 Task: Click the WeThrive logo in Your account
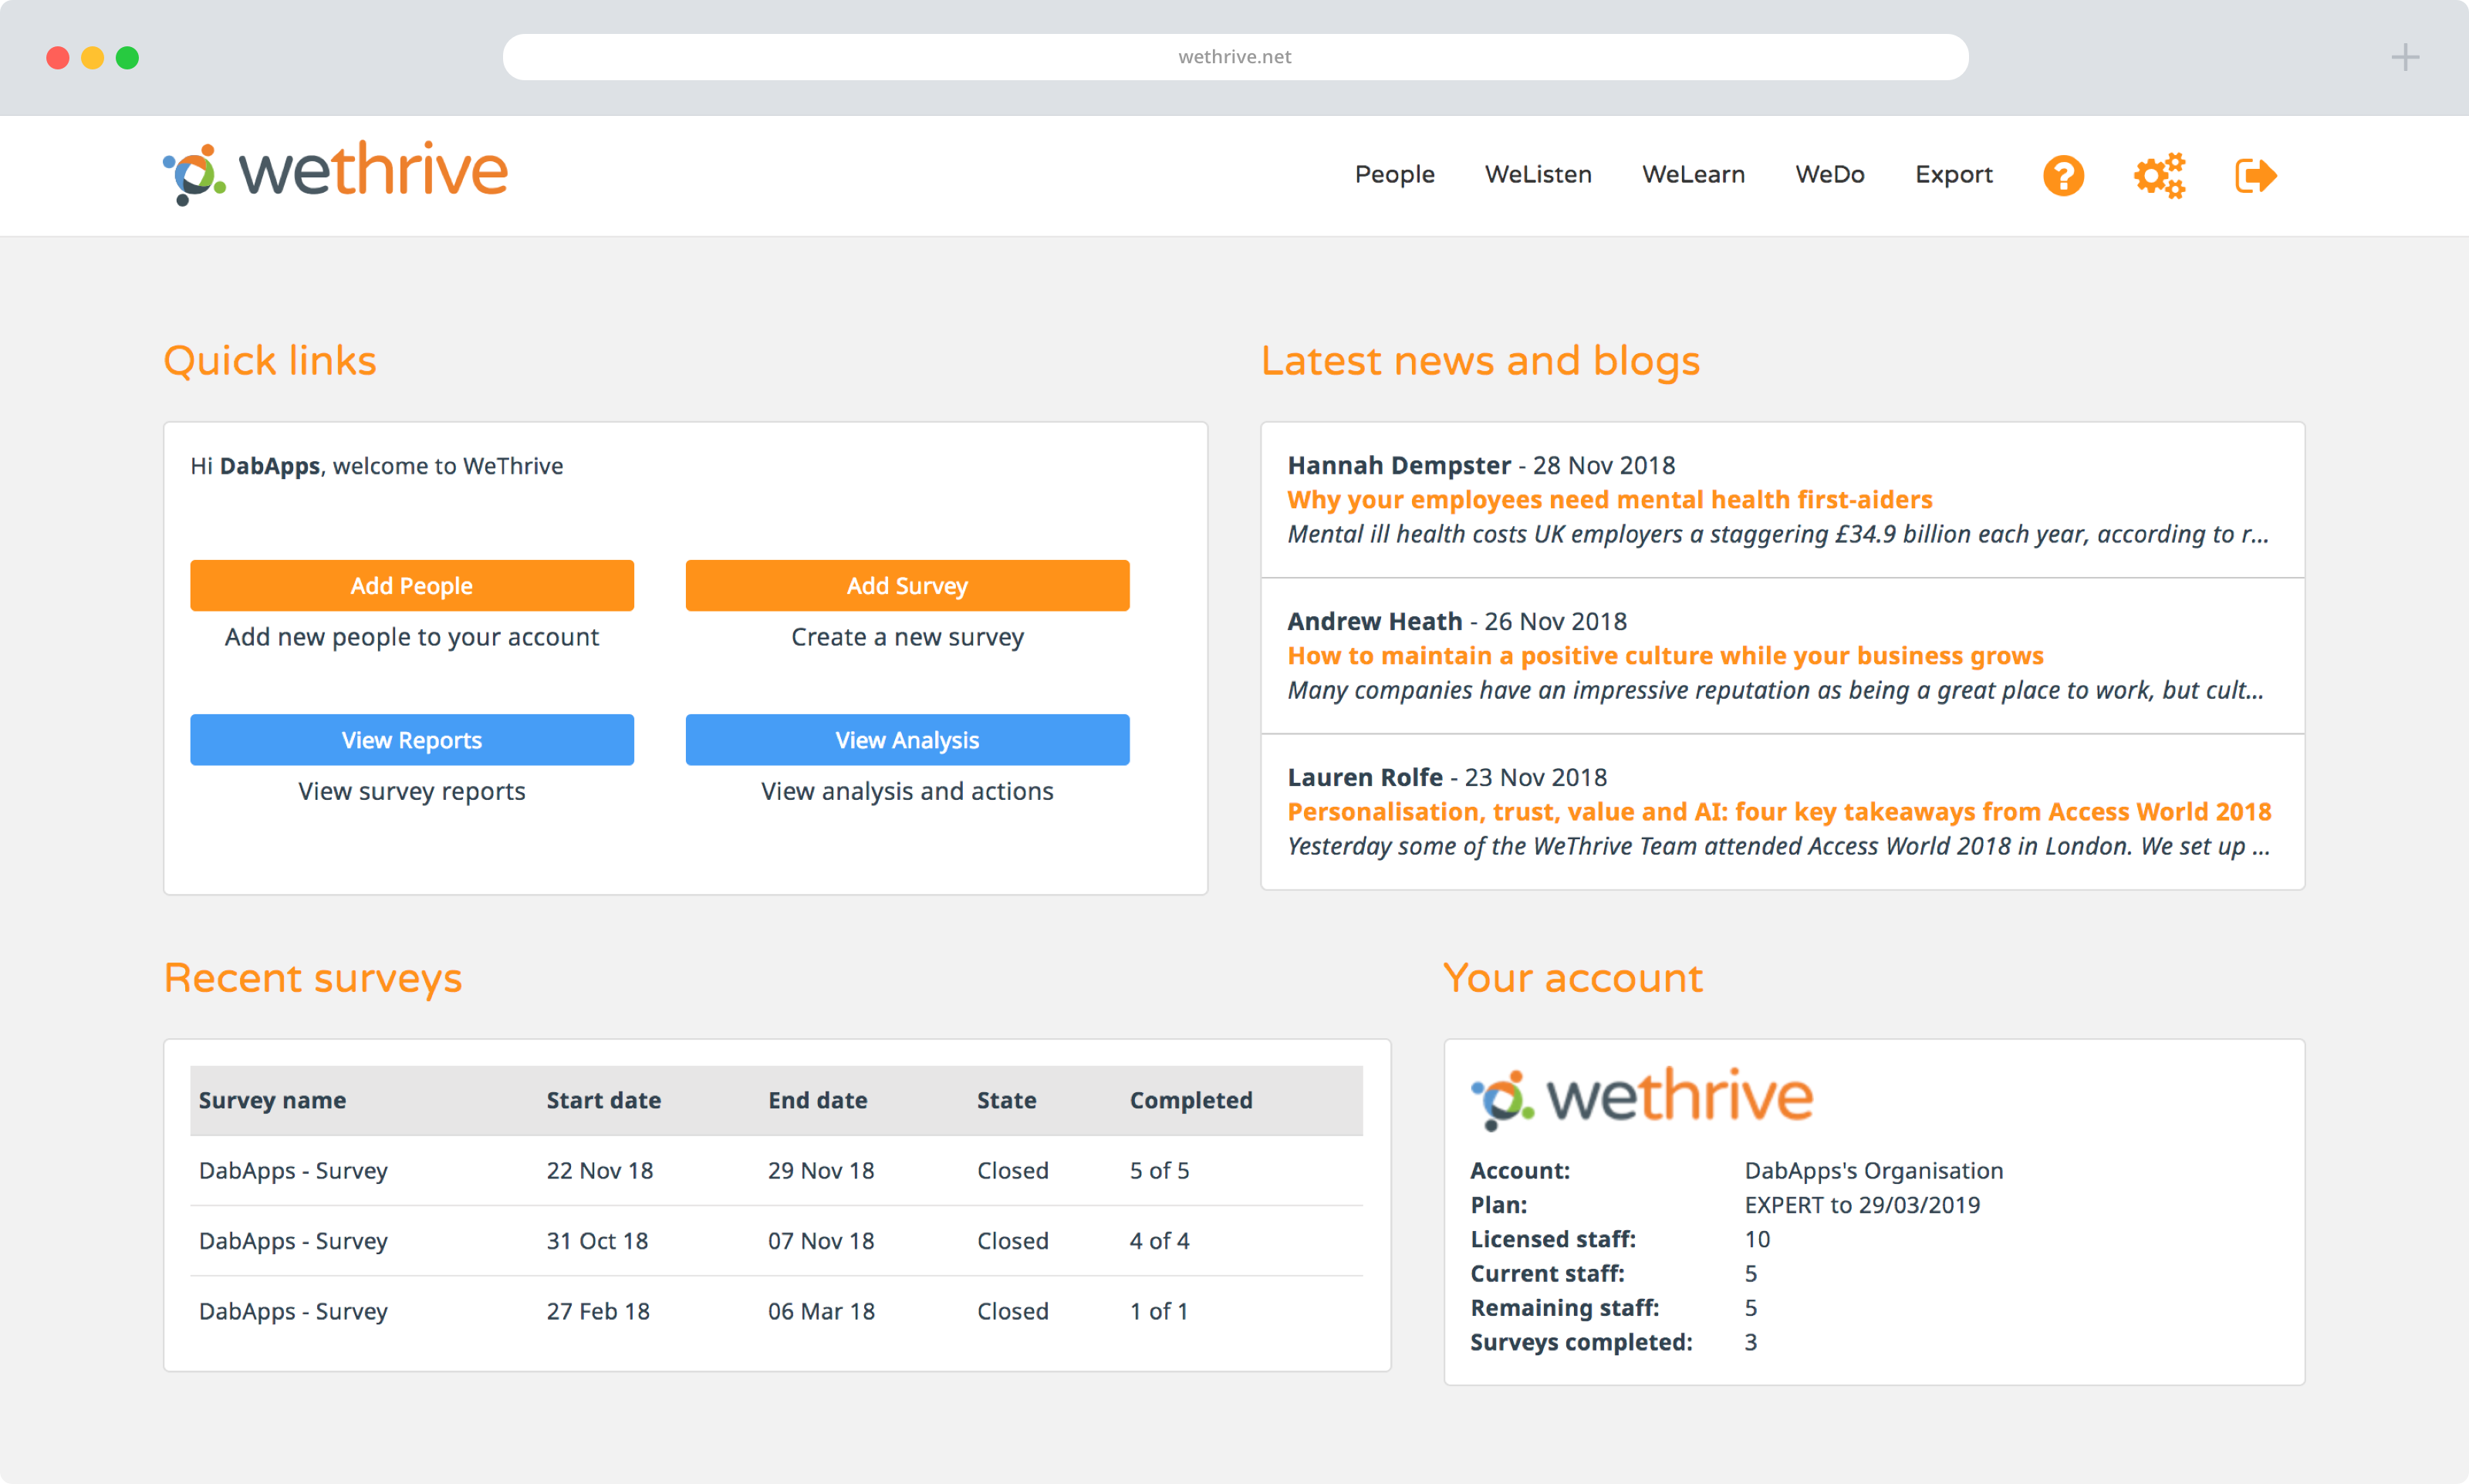point(1642,1098)
